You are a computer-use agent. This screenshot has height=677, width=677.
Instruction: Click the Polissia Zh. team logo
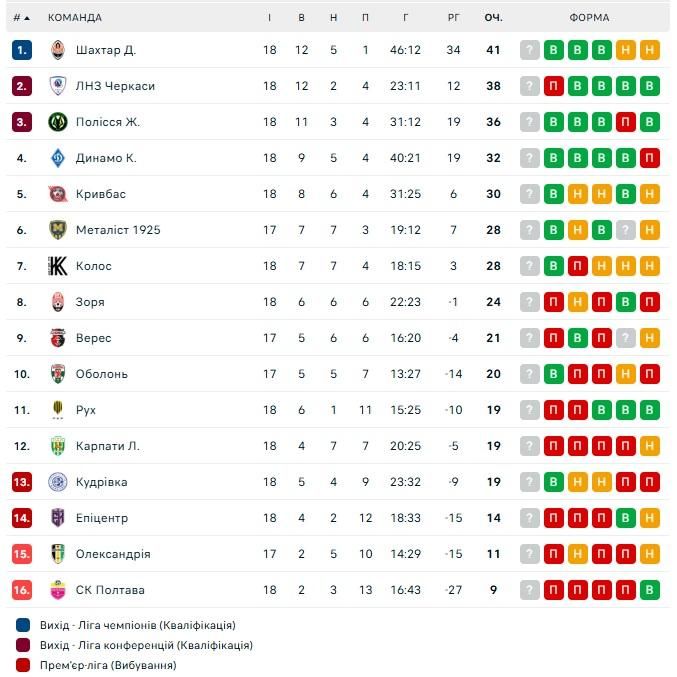58,122
